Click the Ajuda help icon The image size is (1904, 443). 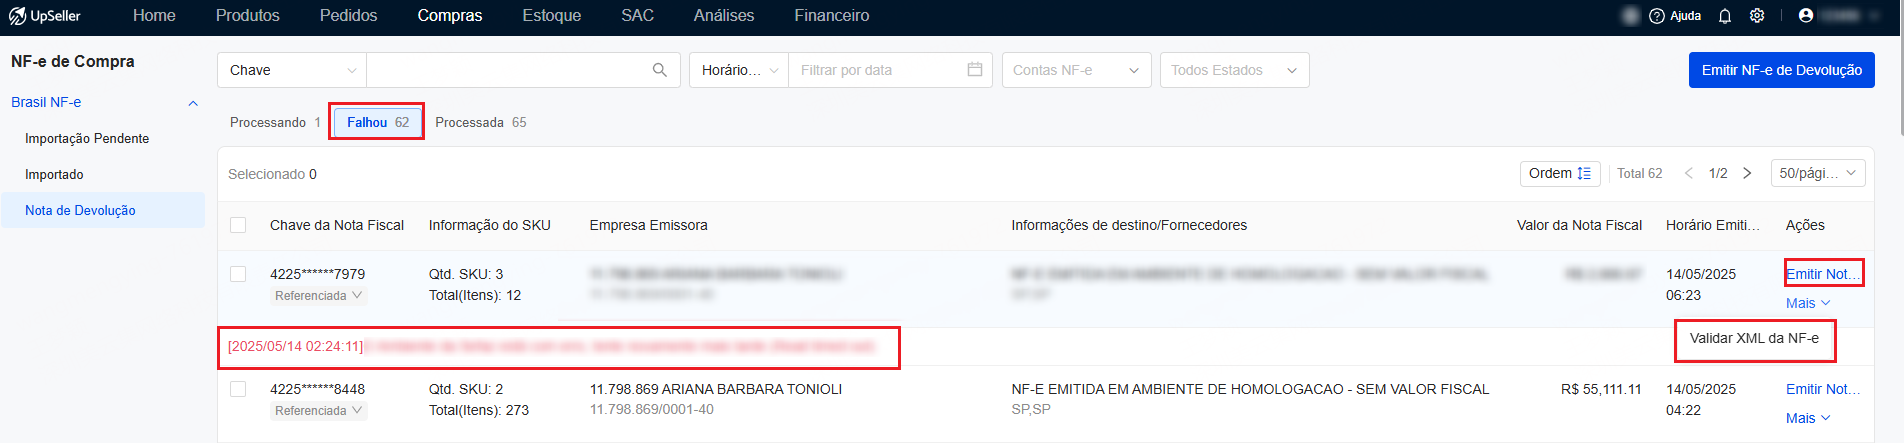point(1657,16)
